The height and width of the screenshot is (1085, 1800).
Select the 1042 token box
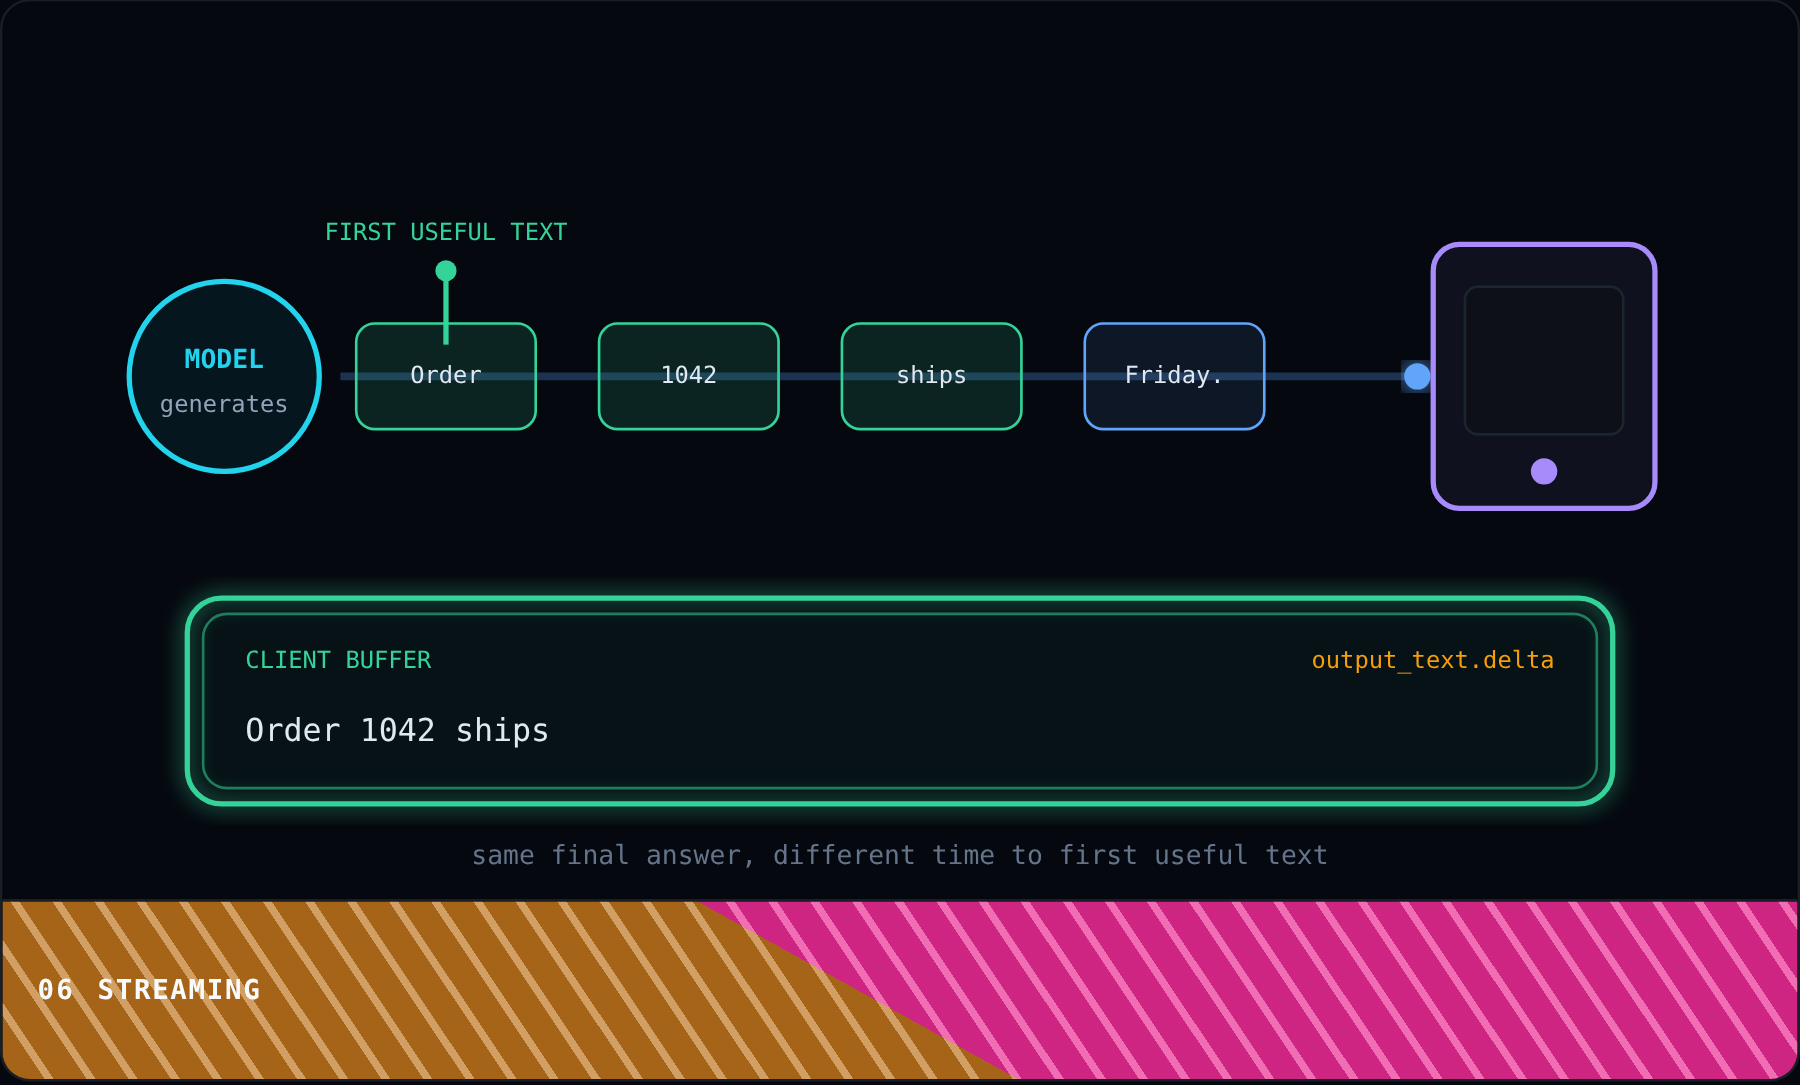[x=689, y=376]
